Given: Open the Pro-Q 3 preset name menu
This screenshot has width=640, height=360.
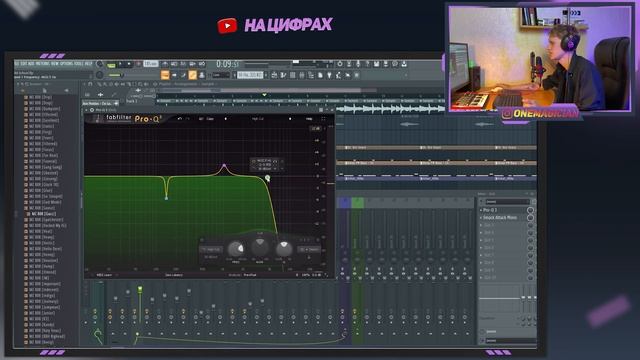Looking at the screenshot, I should (x=258, y=119).
